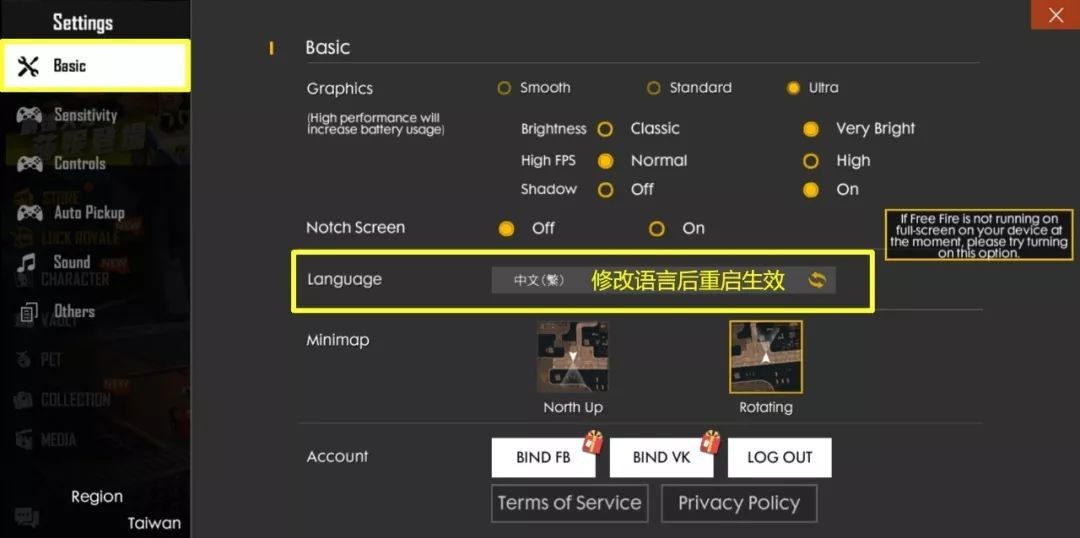Click the Sound music note icon
Screen dimensions: 1080x538
(x=29, y=262)
